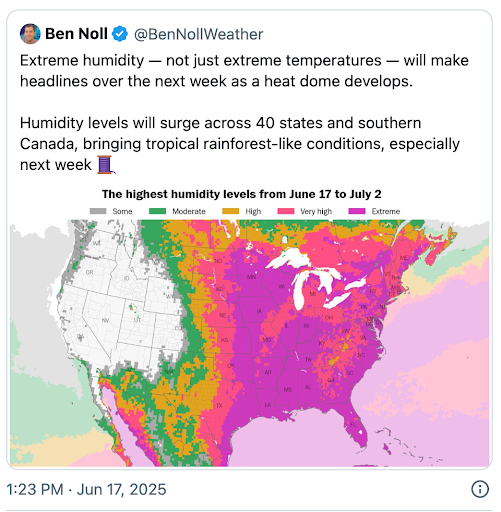Click the MN label on map
501x512 pixels.
pos(251,277)
